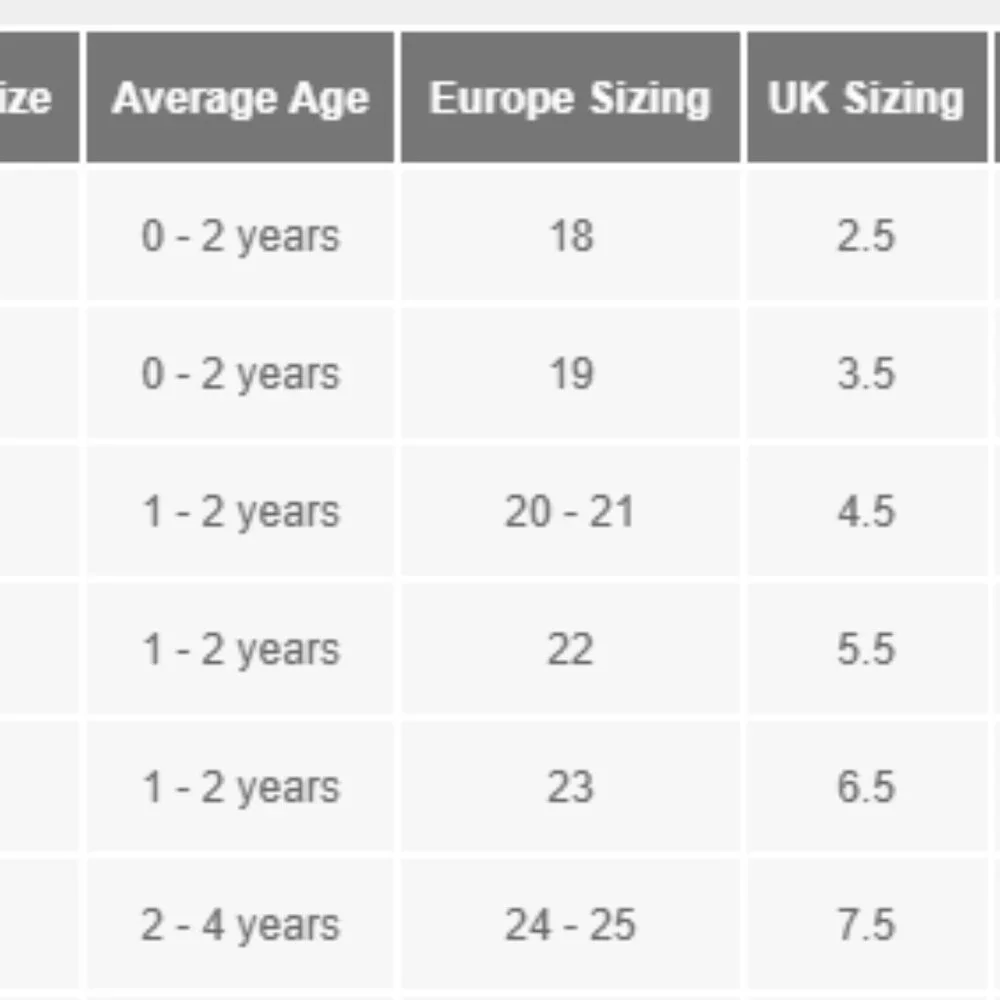Click the UK size 5.5 cell
This screenshot has height=1000, width=1000.
866,650
